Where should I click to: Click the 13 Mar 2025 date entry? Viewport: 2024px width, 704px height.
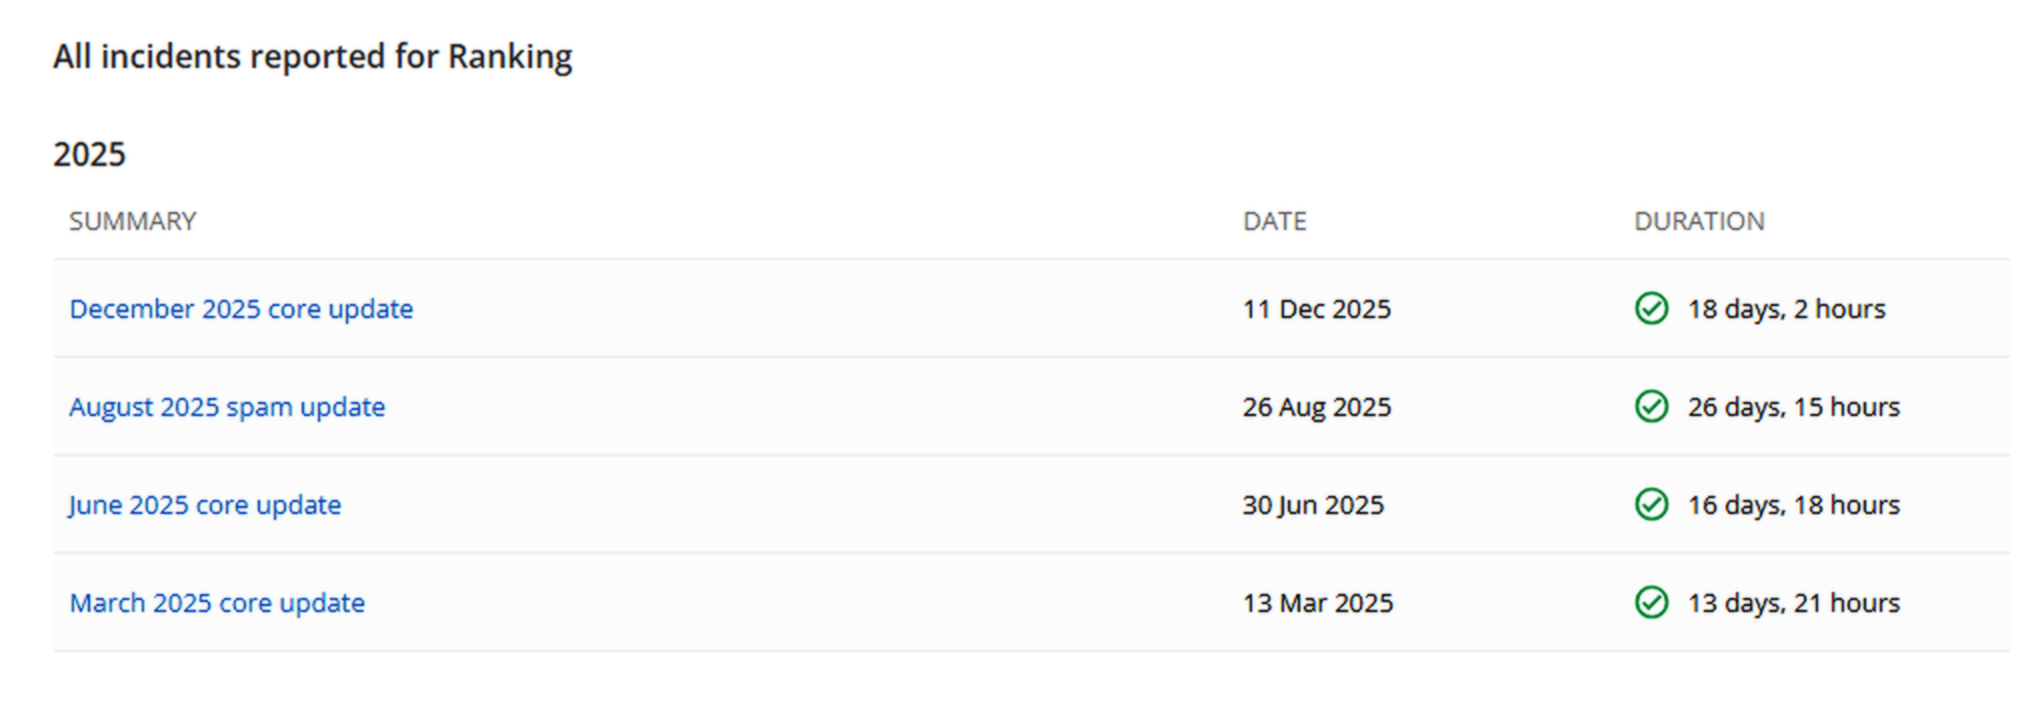[x=1316, y=603]
